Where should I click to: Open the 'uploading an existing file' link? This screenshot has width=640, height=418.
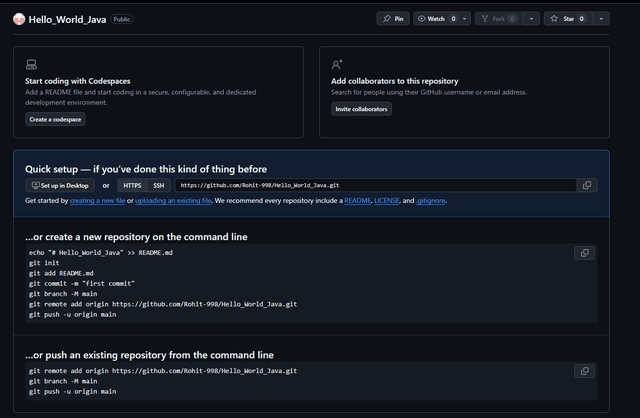pos(175,201)
